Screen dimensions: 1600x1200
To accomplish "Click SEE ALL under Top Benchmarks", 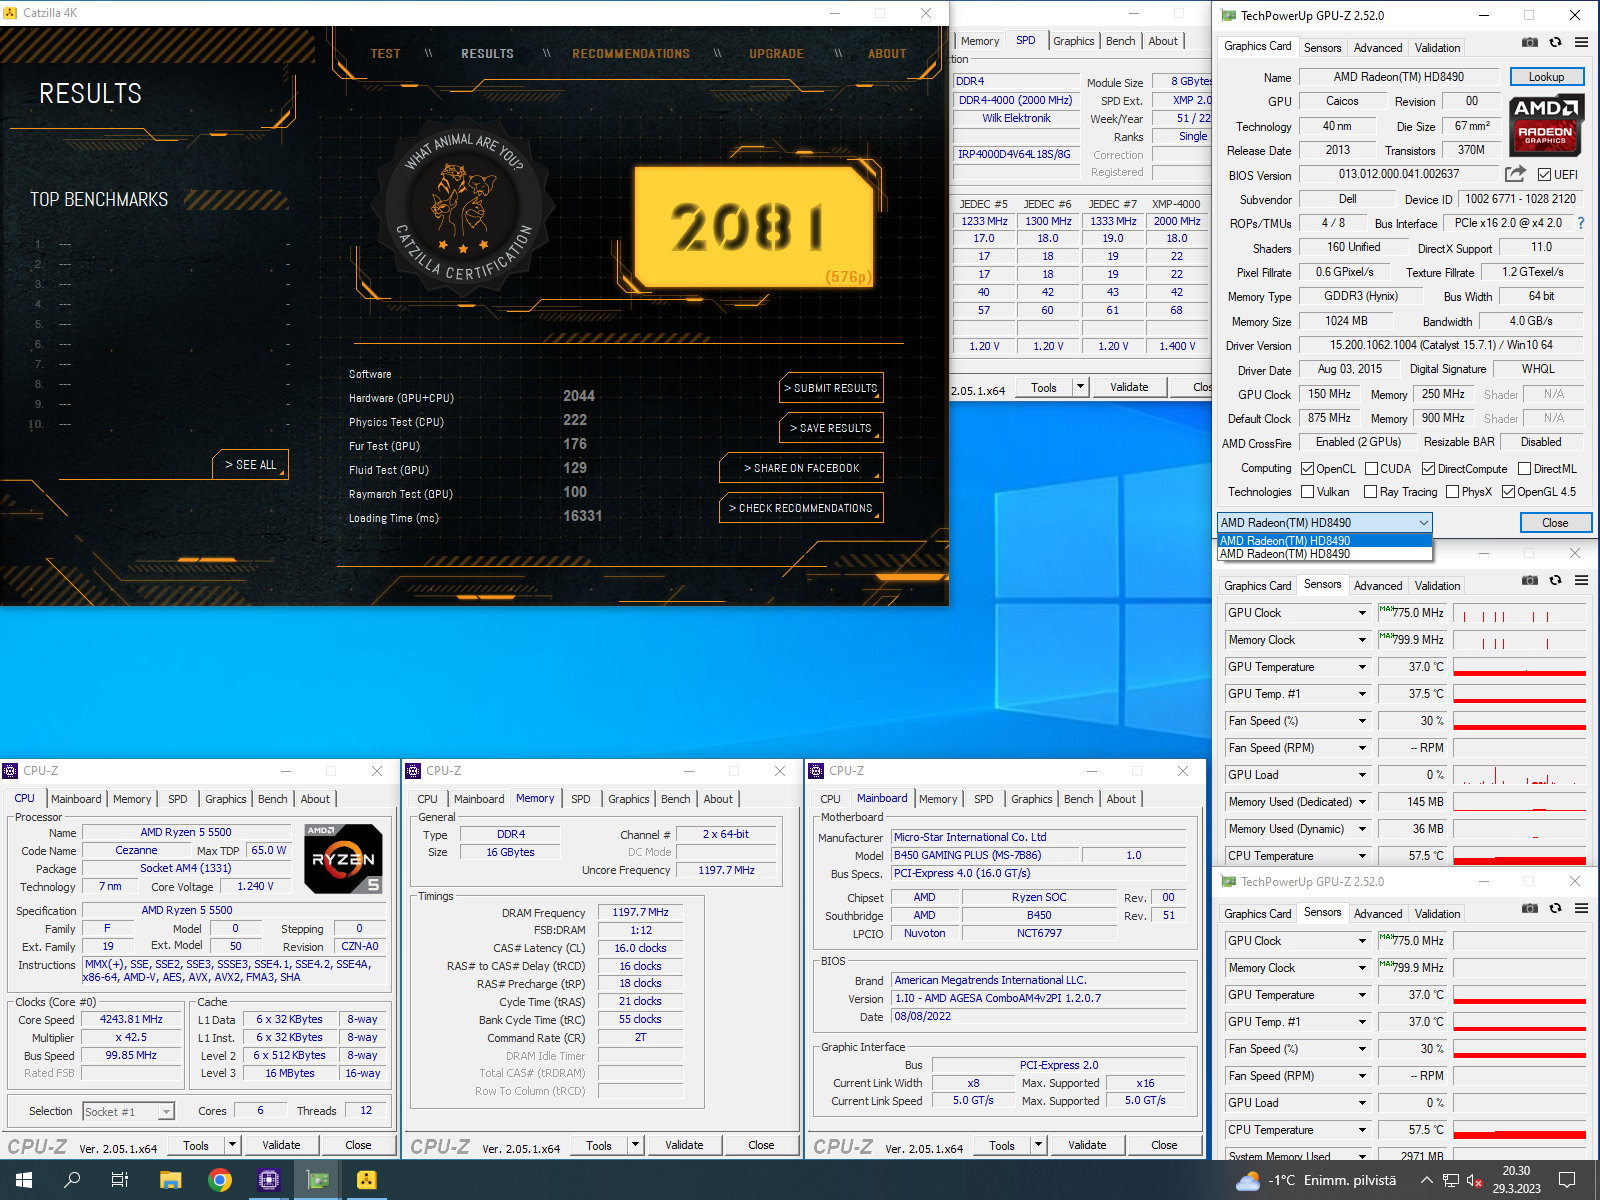I will pyautogui.click(x=250, y=465).
